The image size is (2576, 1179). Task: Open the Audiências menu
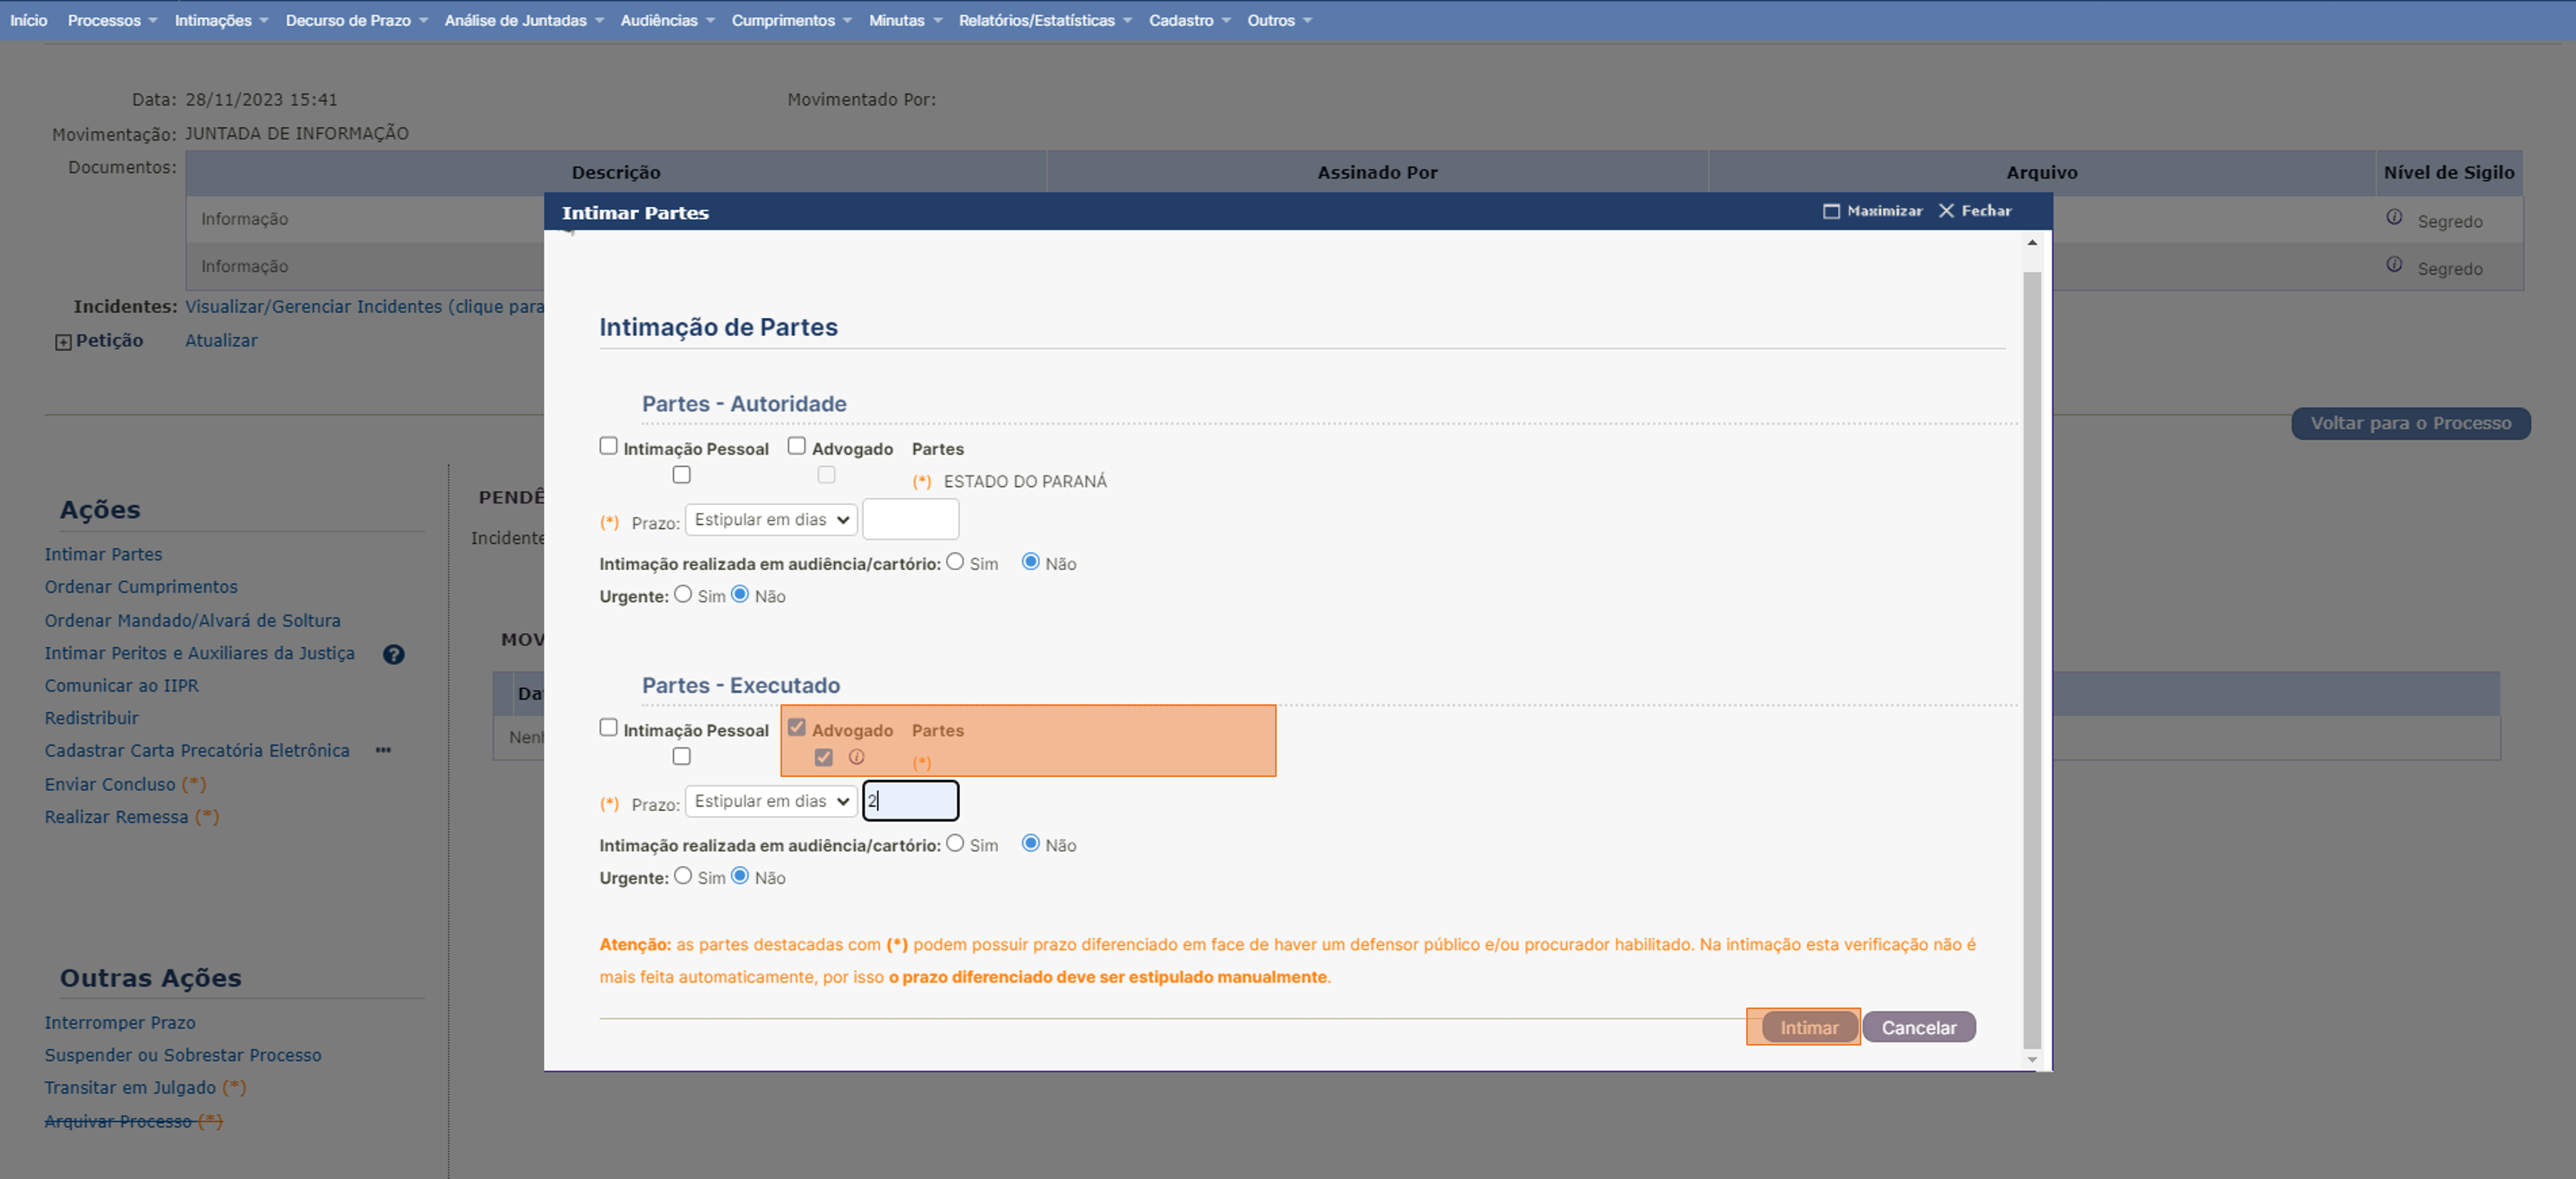coord(667,20)
